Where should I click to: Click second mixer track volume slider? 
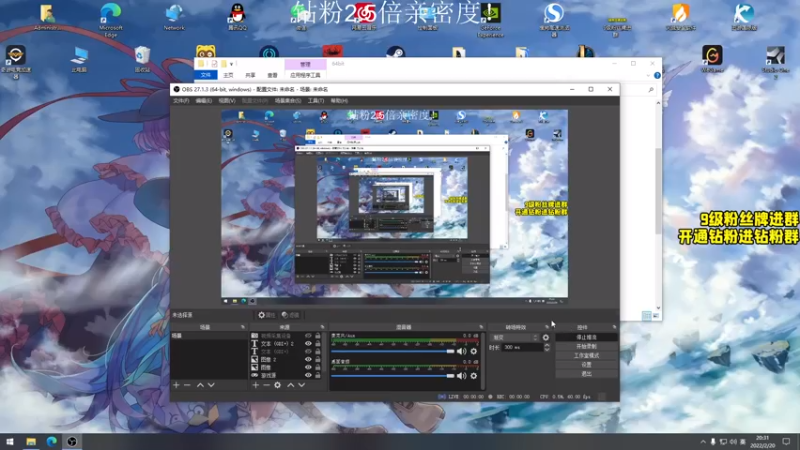pos(392,376)
